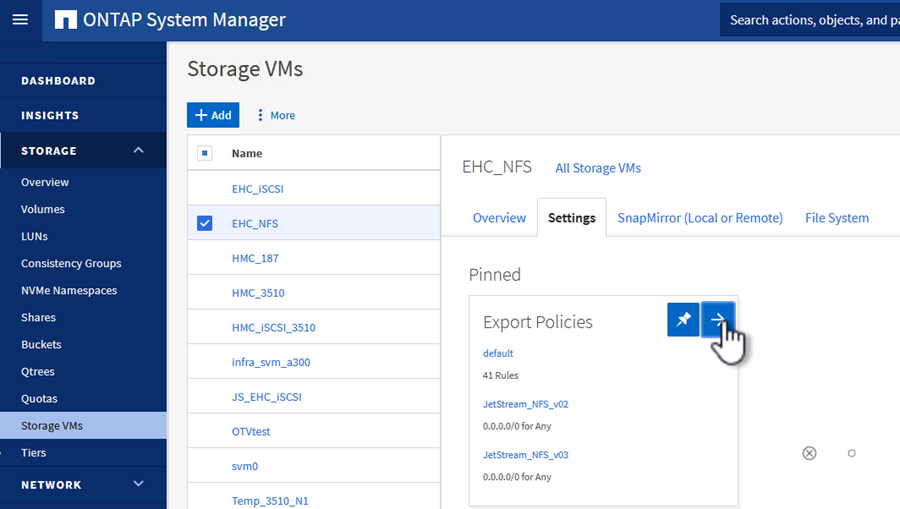Click the search actions input field
The height and width of the screenshot is (509, 900).
click(808, 20)
